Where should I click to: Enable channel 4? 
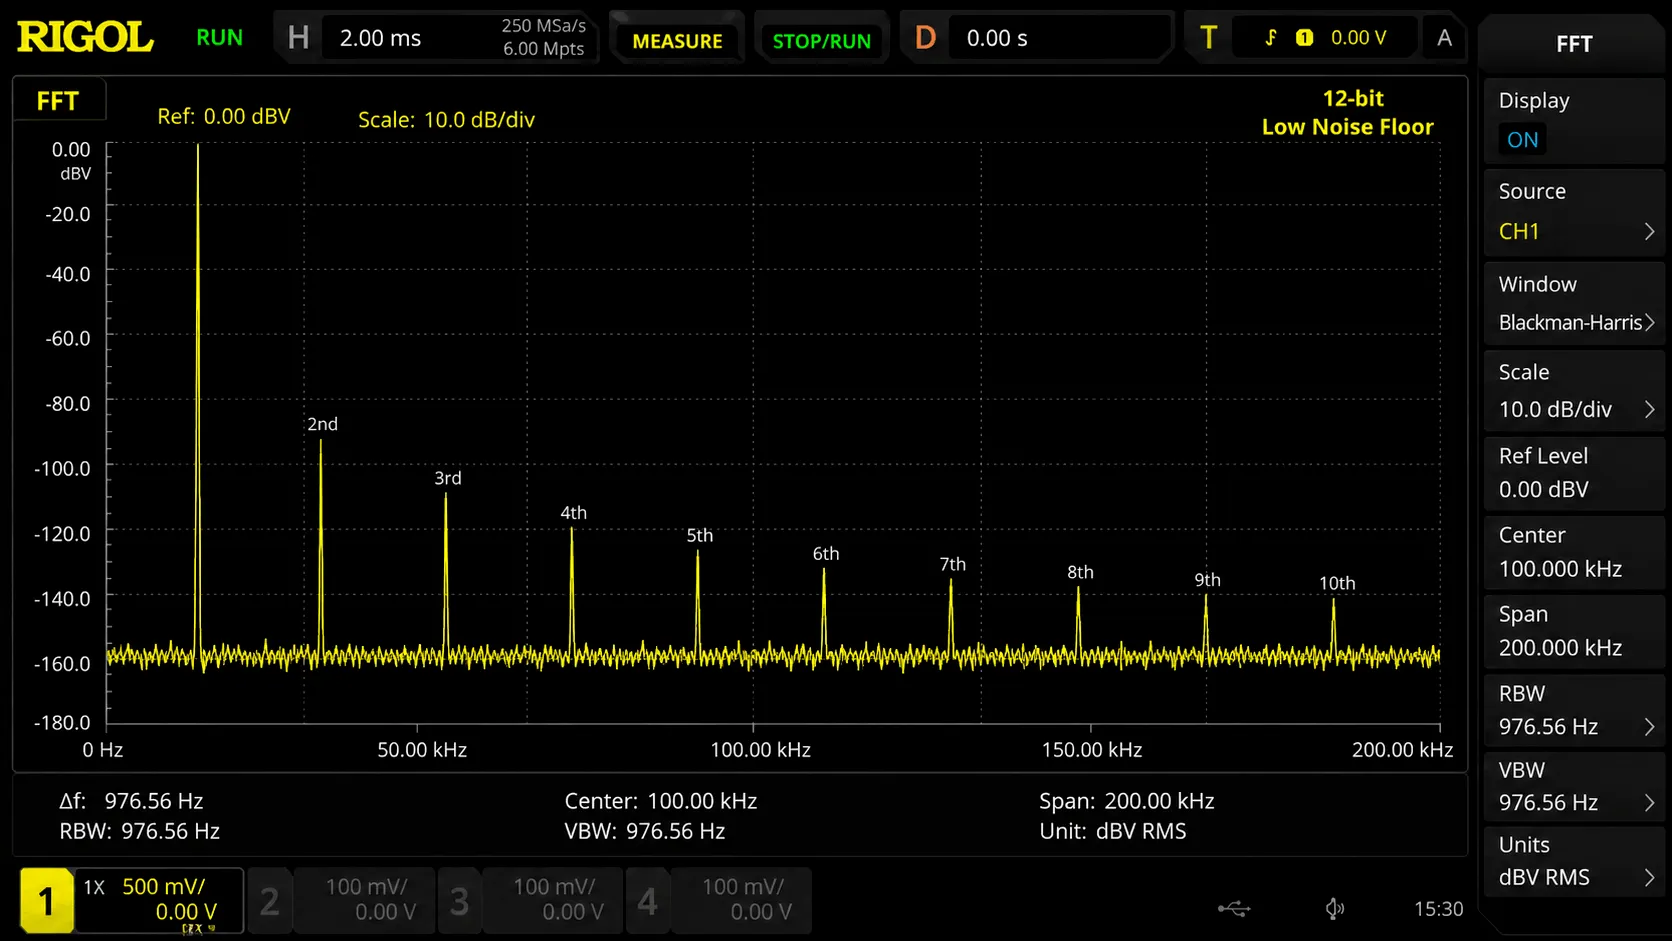pos(647,901)
